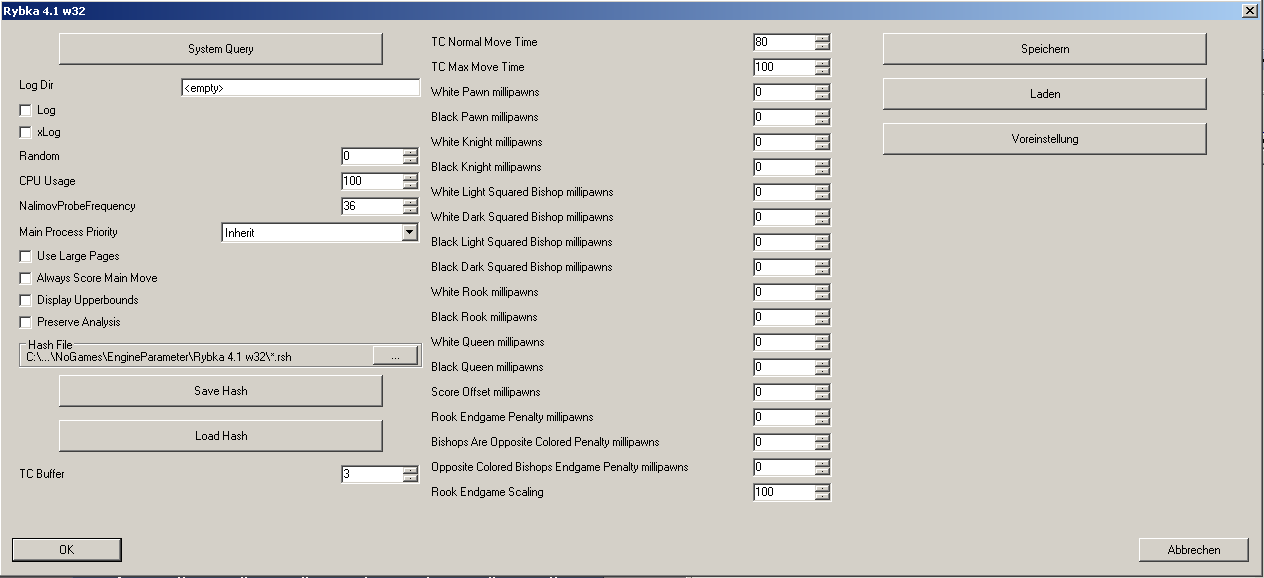Click the System Query button

click(x=221, y=49)
